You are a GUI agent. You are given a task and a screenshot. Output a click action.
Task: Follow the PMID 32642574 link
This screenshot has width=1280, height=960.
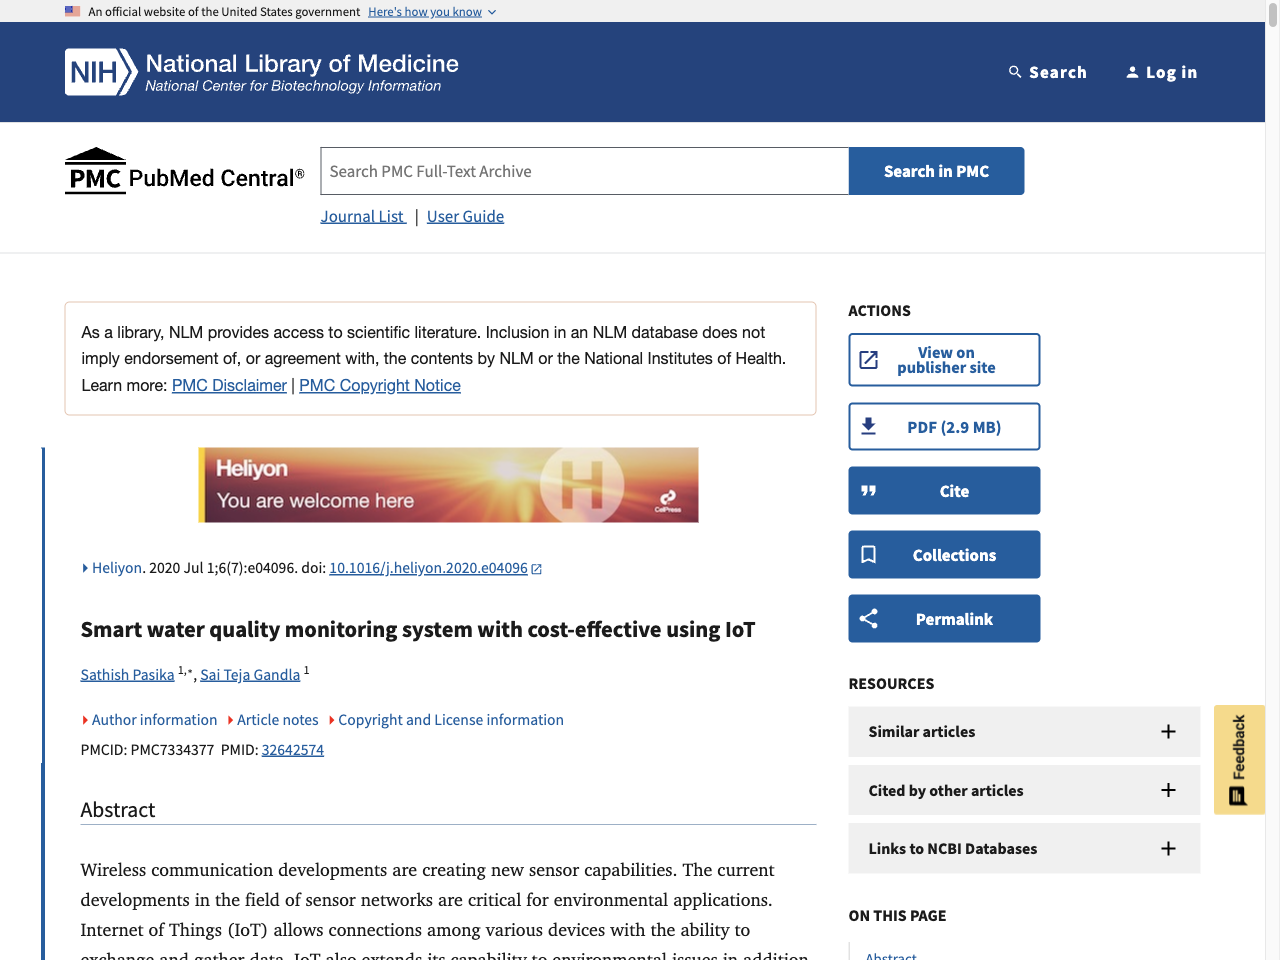point(292,749)
